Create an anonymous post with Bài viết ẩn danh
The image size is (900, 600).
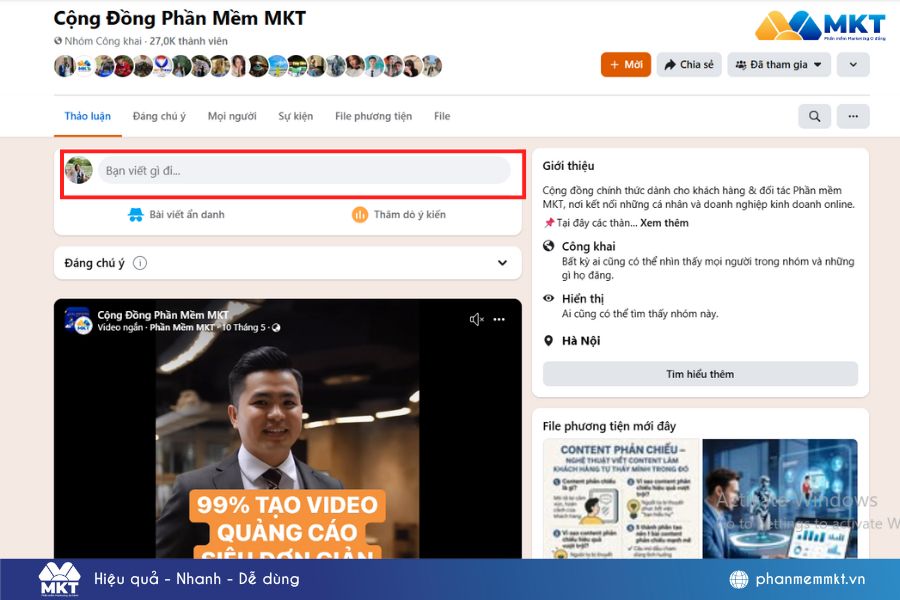[176, 215]
